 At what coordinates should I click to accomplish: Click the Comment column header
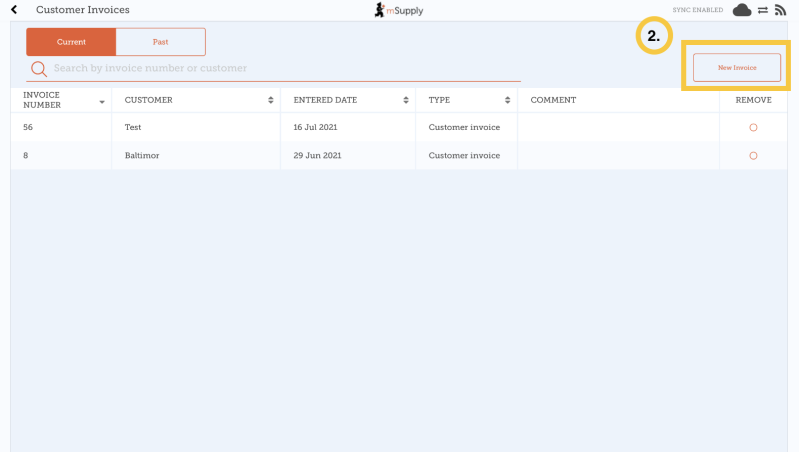tap(553, 100)
